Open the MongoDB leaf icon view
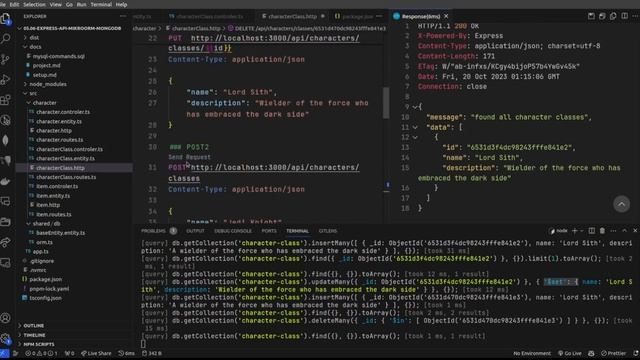 (5, 140)
